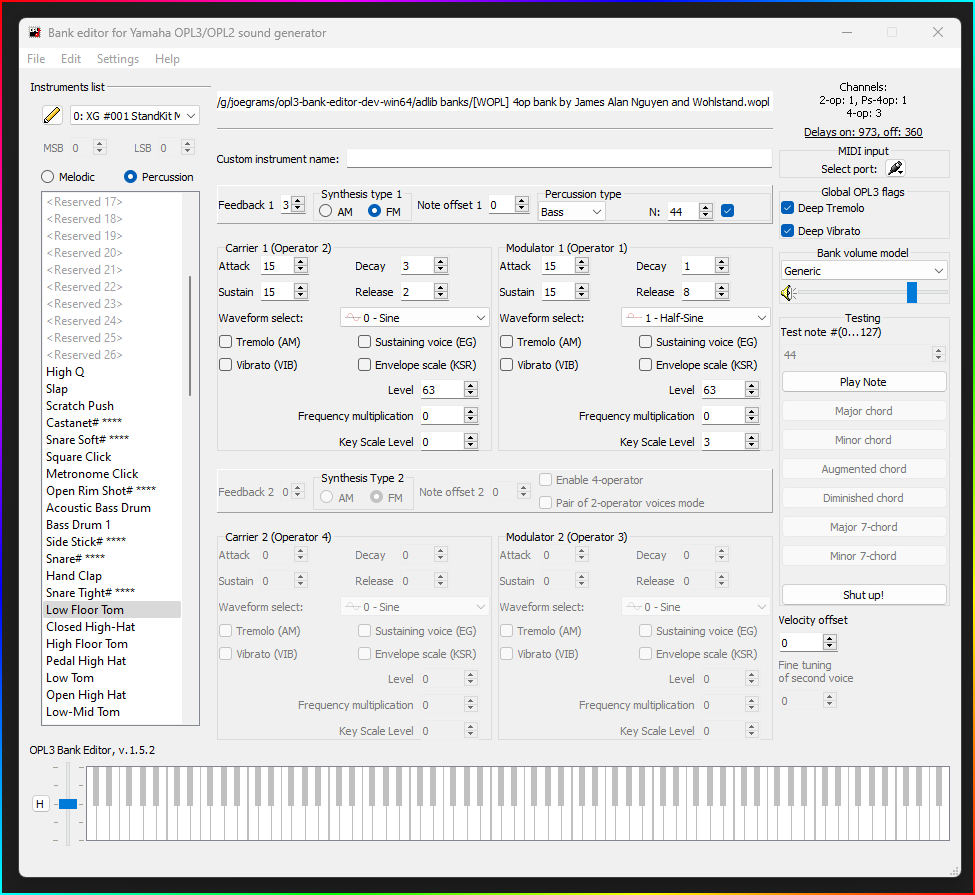
Task: Open the Edit menu
Action: coord(71,58)
